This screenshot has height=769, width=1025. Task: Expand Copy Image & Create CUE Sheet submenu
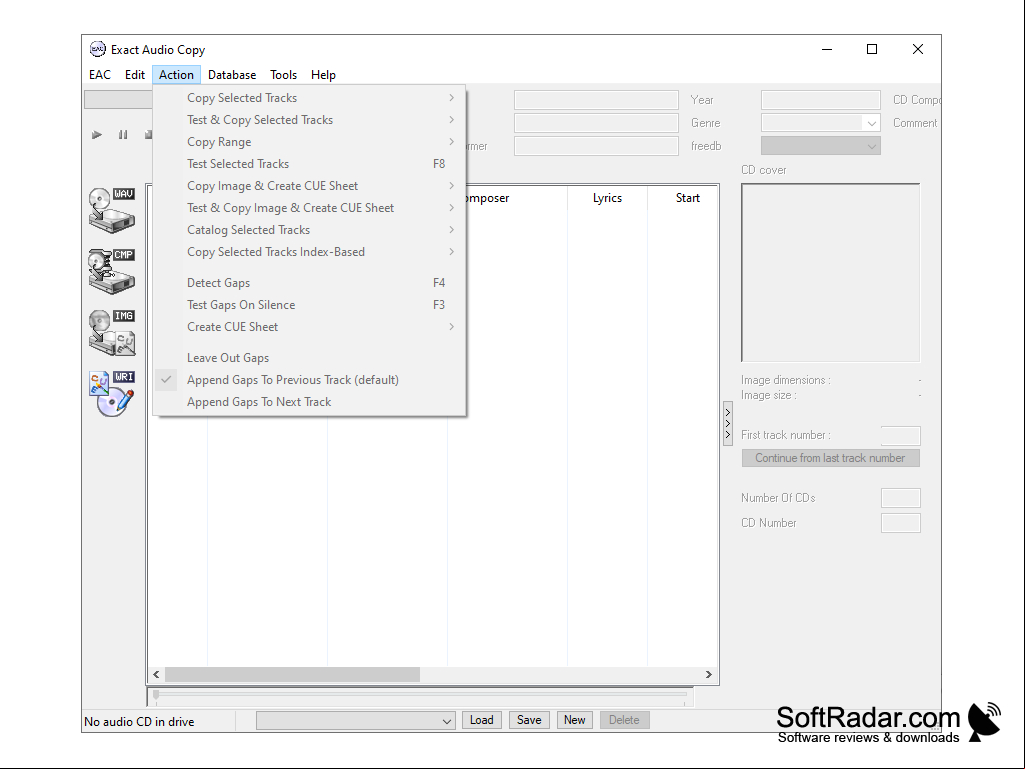point(309,186)
